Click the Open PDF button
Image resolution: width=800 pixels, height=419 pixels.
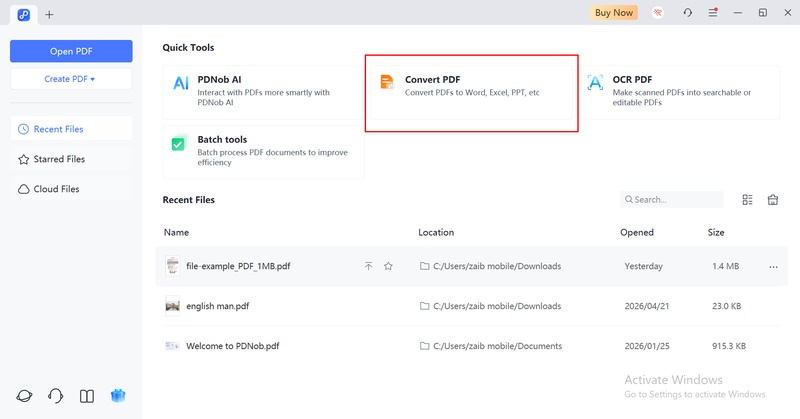click(x=71, y=51)
